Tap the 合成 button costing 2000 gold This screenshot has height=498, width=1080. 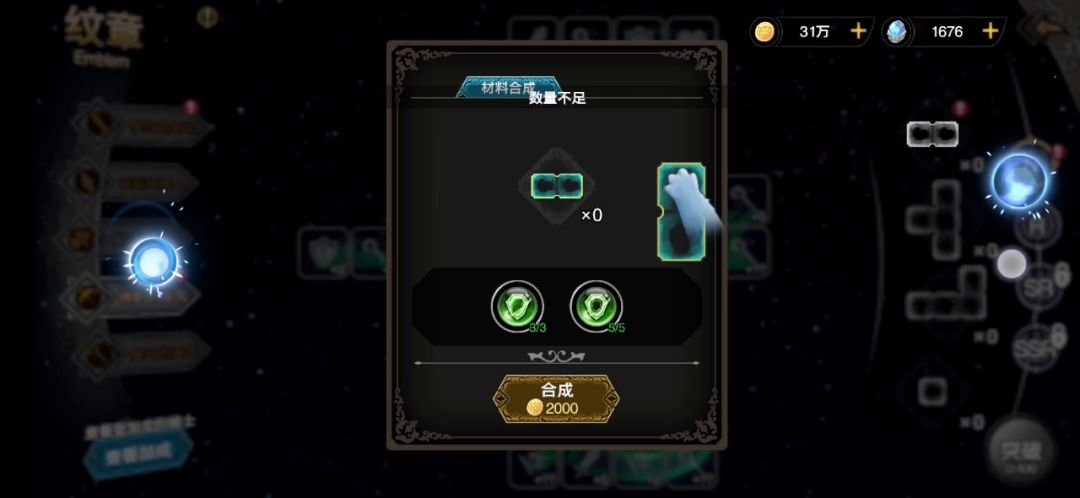(x=556, y=399)
